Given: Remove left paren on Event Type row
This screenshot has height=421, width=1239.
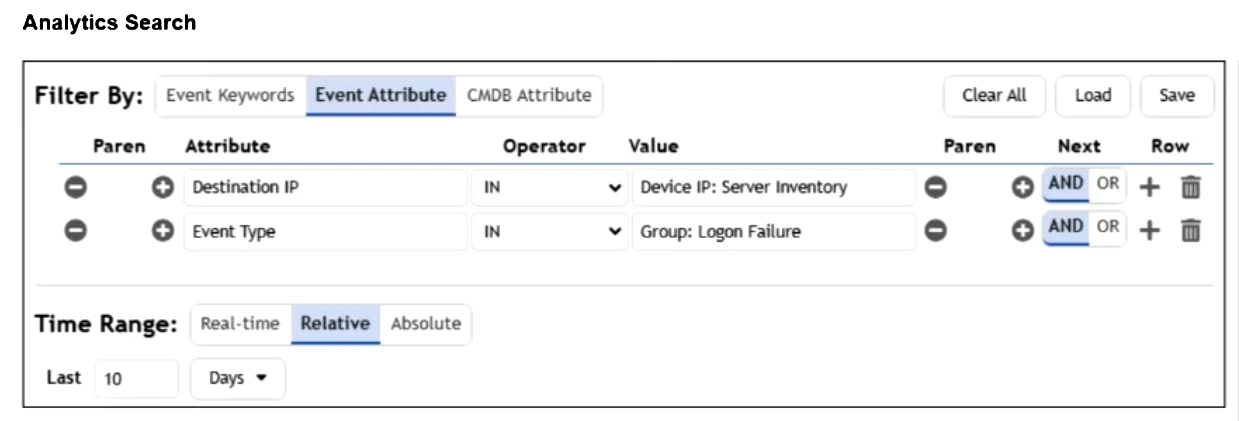Looking at the screenshot, I should coord(75,231).
